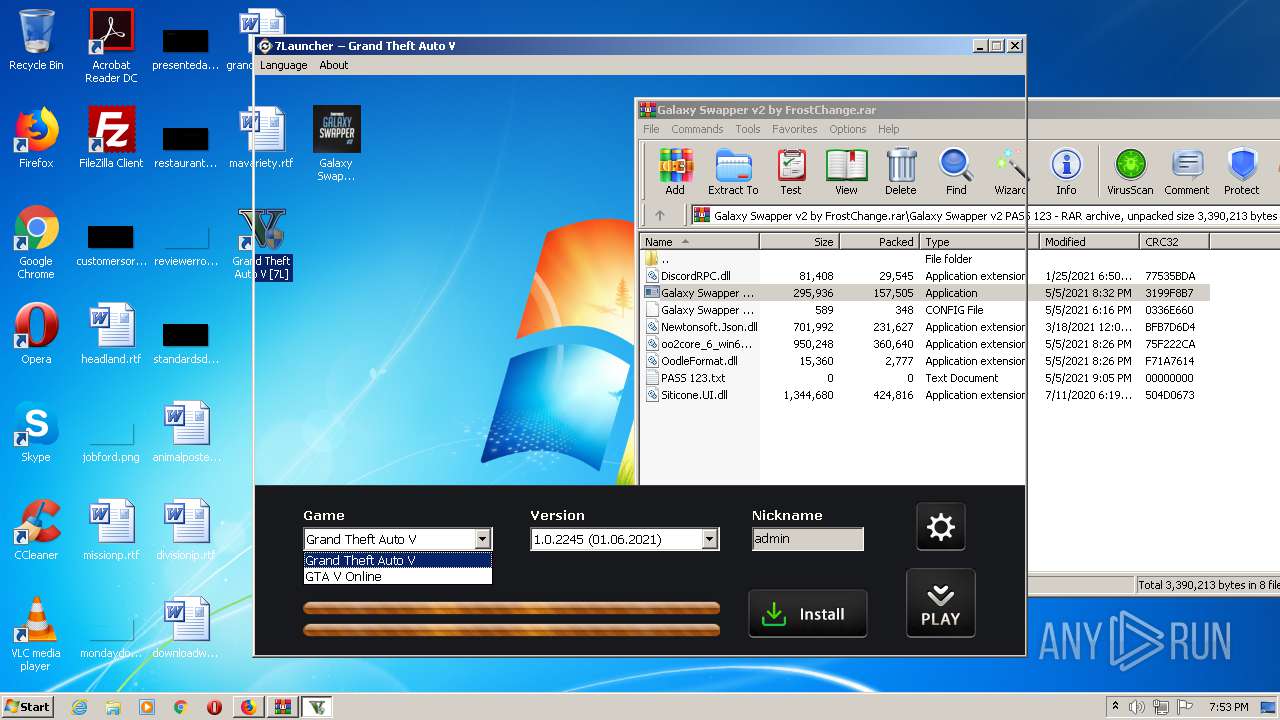Open the View tool in WinRAR

(x=846, y=171)
